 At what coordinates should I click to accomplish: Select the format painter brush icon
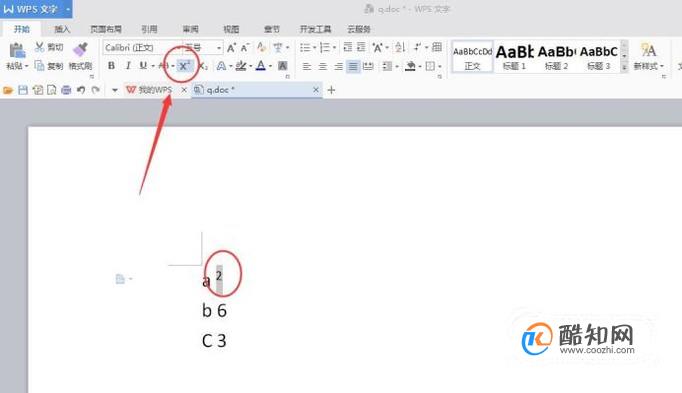(80, 50)
